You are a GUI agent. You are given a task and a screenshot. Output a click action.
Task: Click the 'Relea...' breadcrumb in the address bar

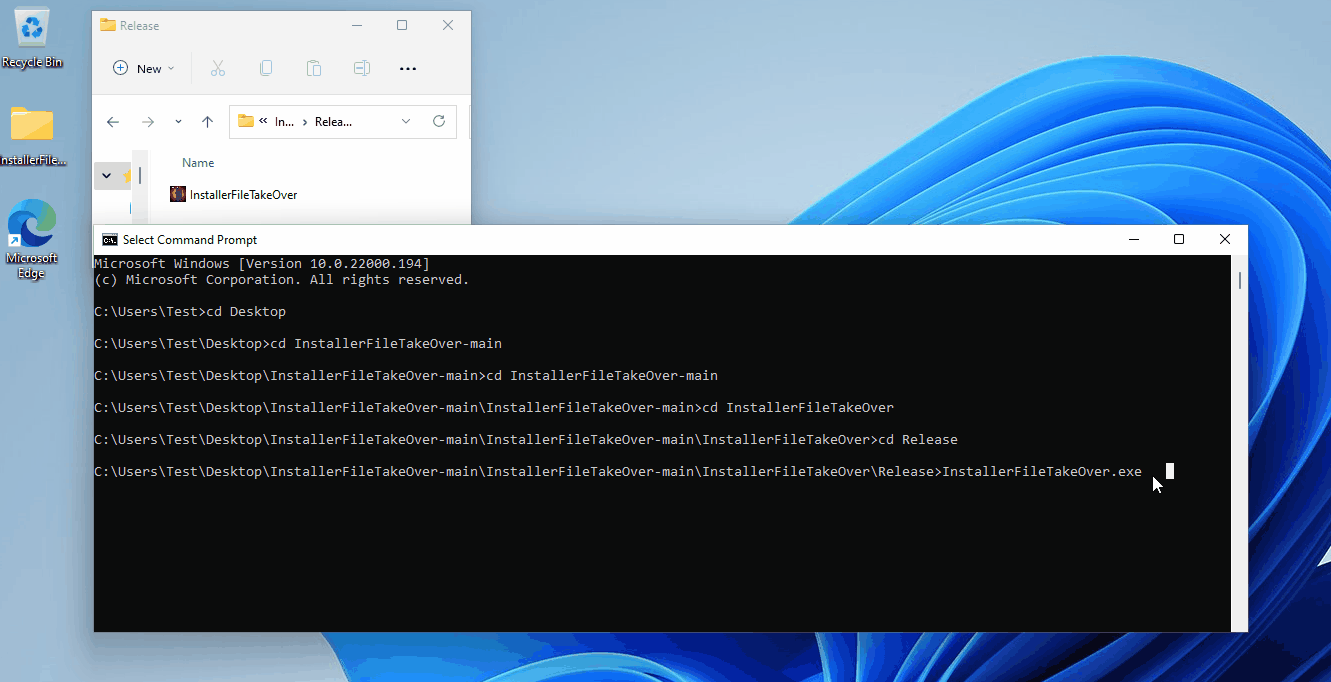point(333,122)
